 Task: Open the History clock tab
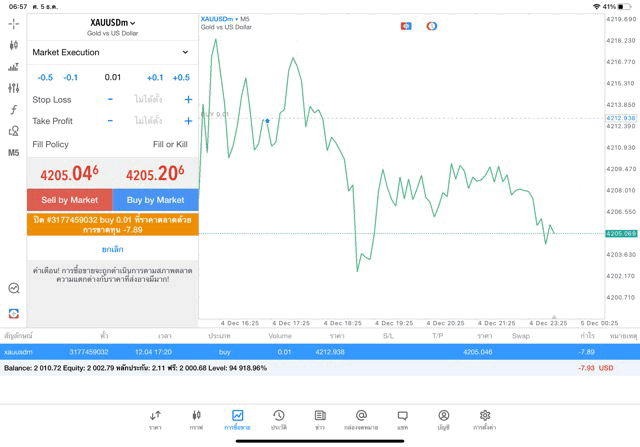point(279,419)
